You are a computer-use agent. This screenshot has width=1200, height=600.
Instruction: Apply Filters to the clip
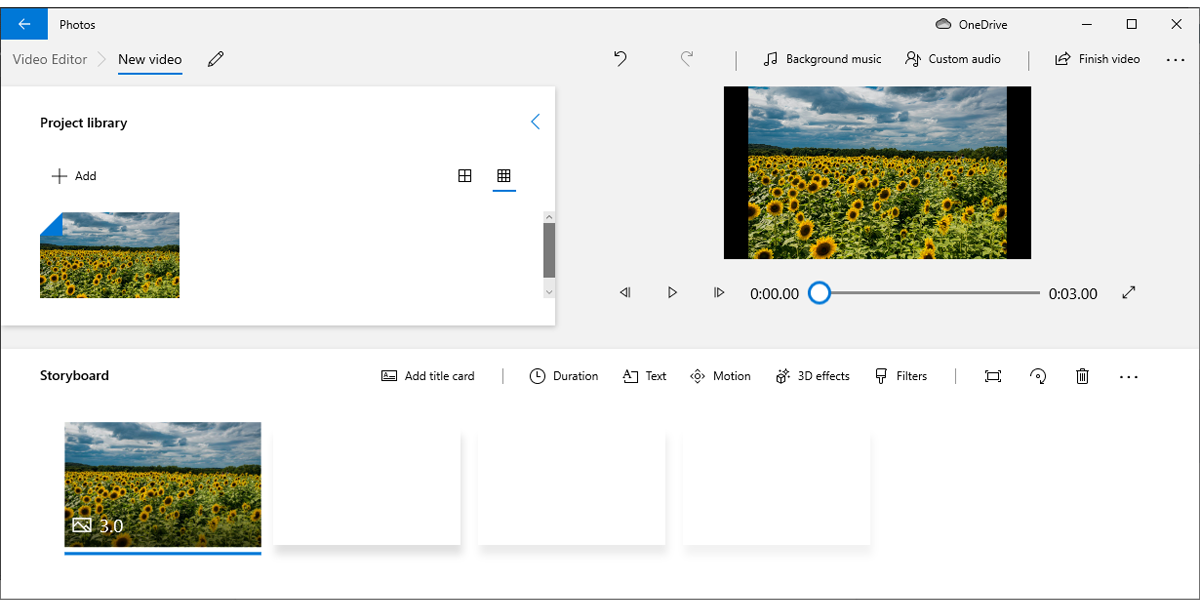click(901, 376)
